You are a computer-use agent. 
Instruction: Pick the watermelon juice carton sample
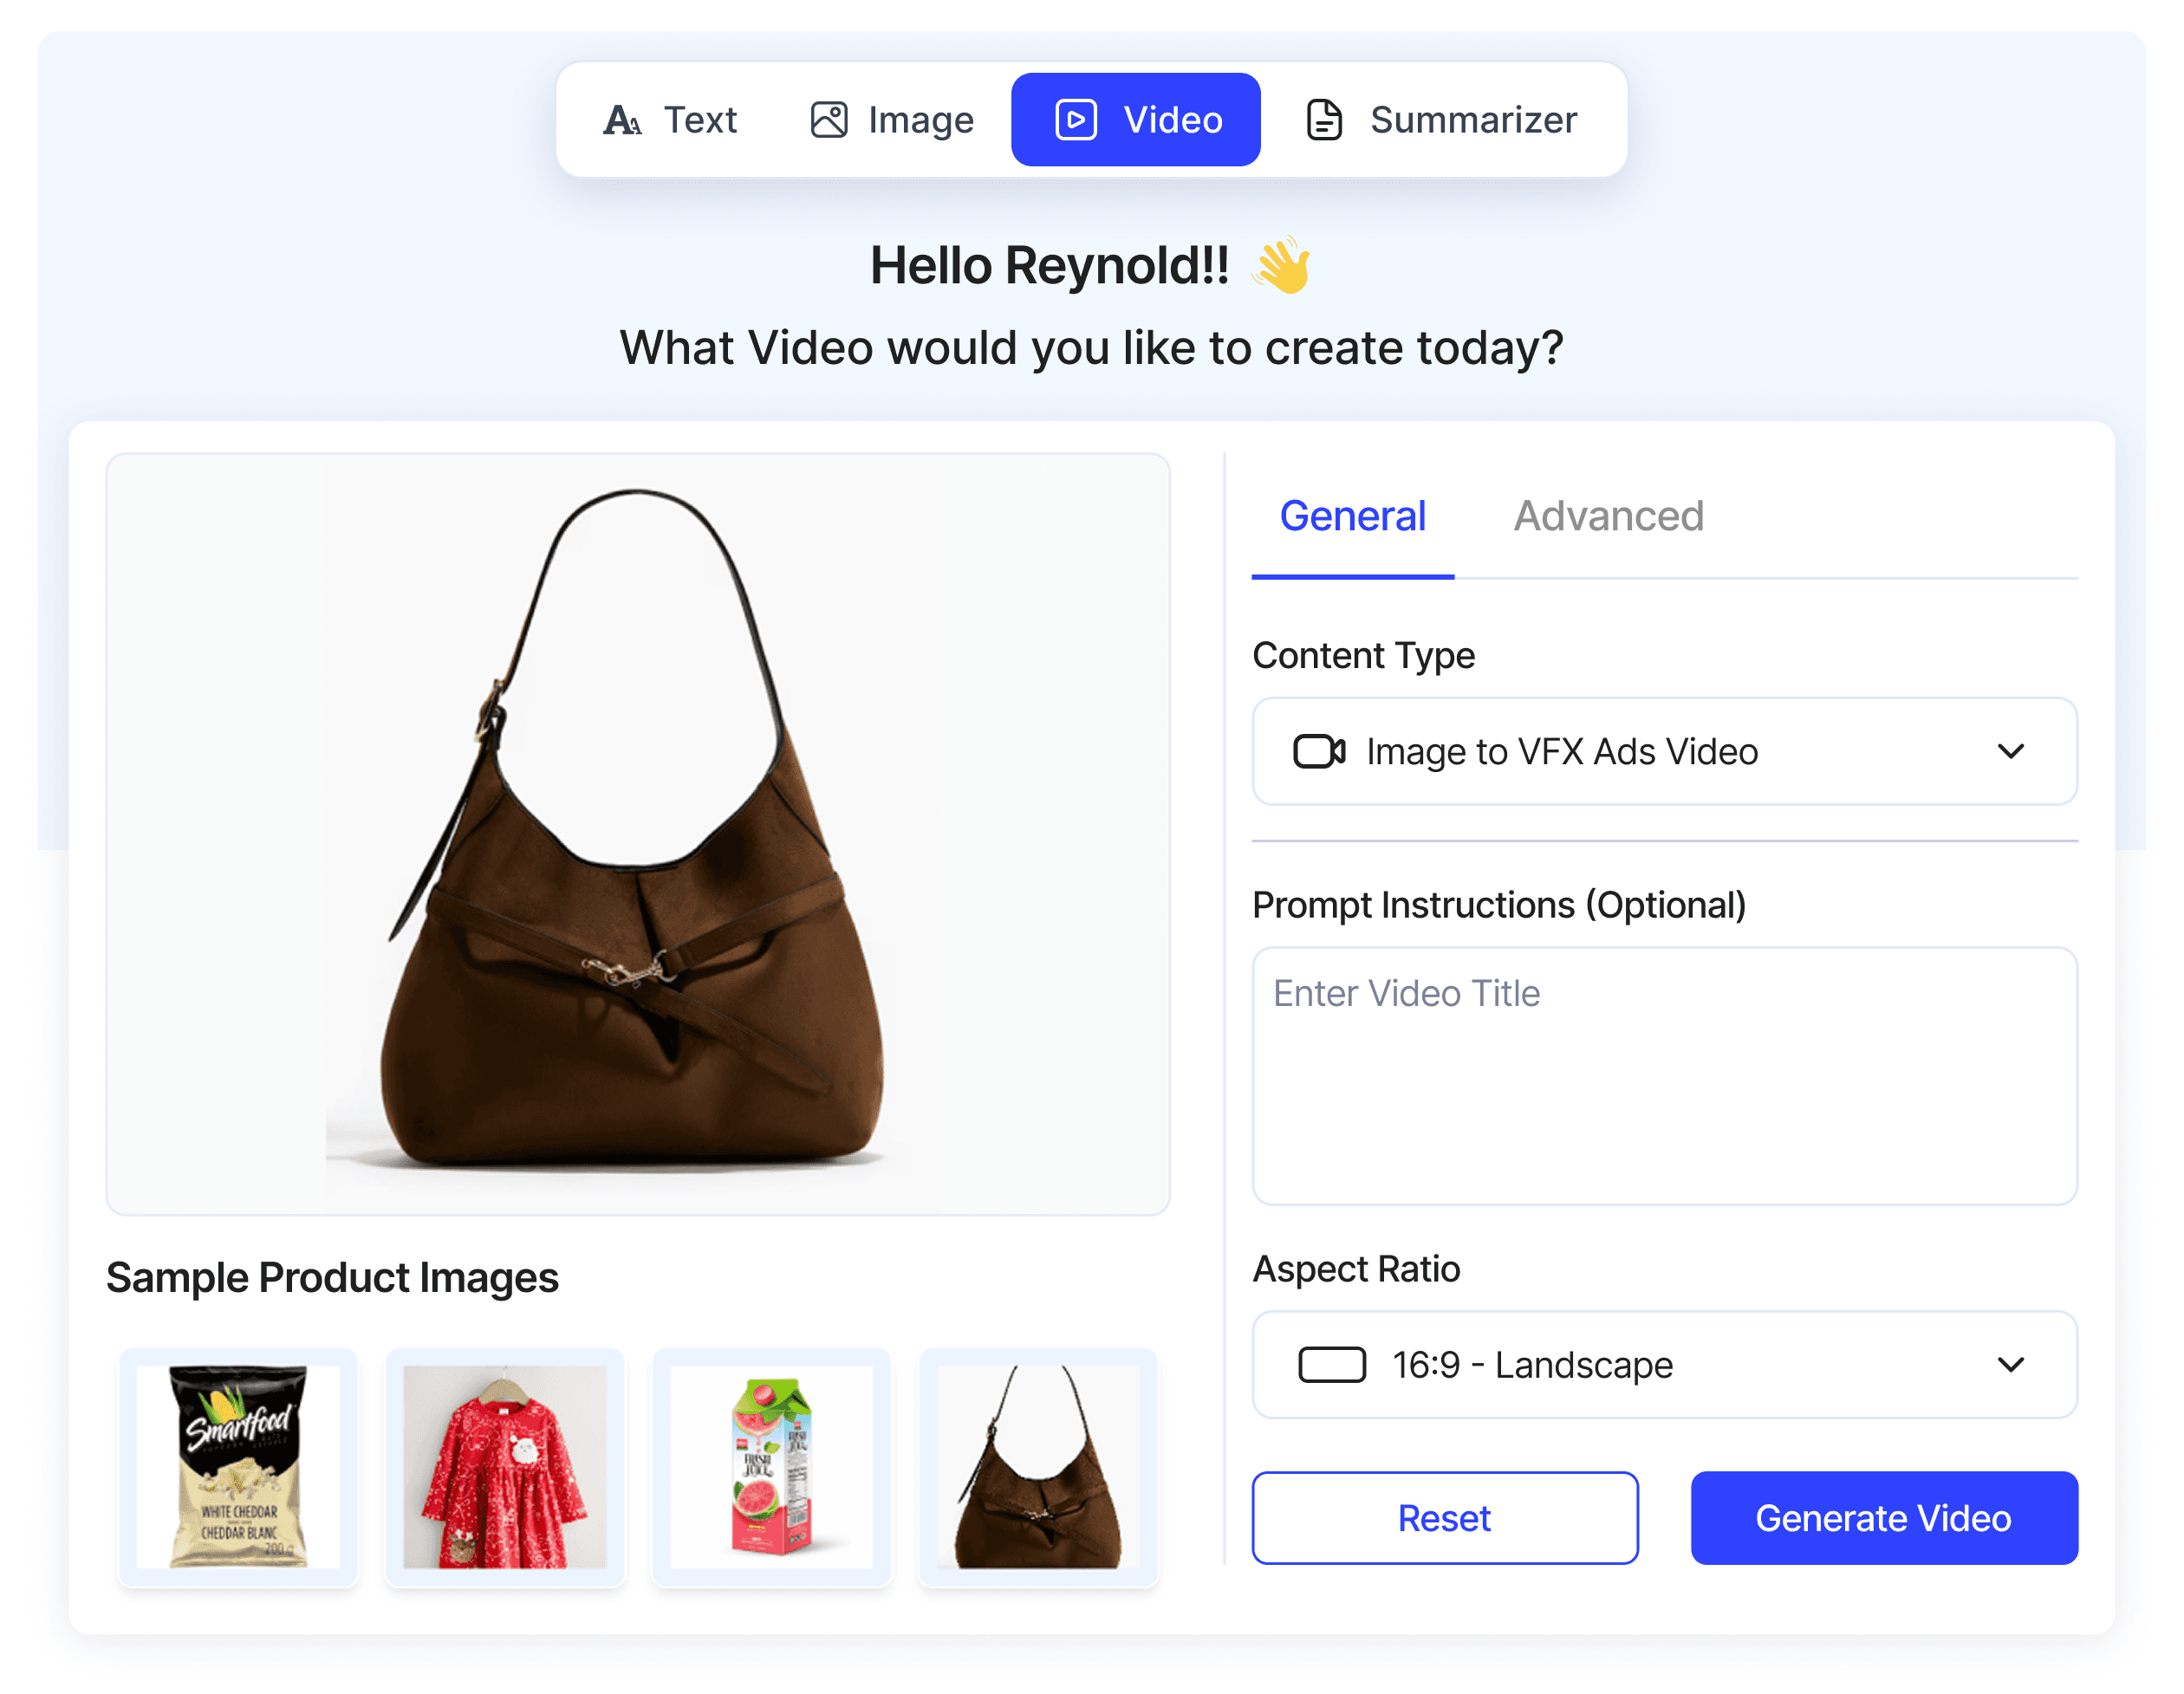pyautogui.click(x=771, y=1466)
